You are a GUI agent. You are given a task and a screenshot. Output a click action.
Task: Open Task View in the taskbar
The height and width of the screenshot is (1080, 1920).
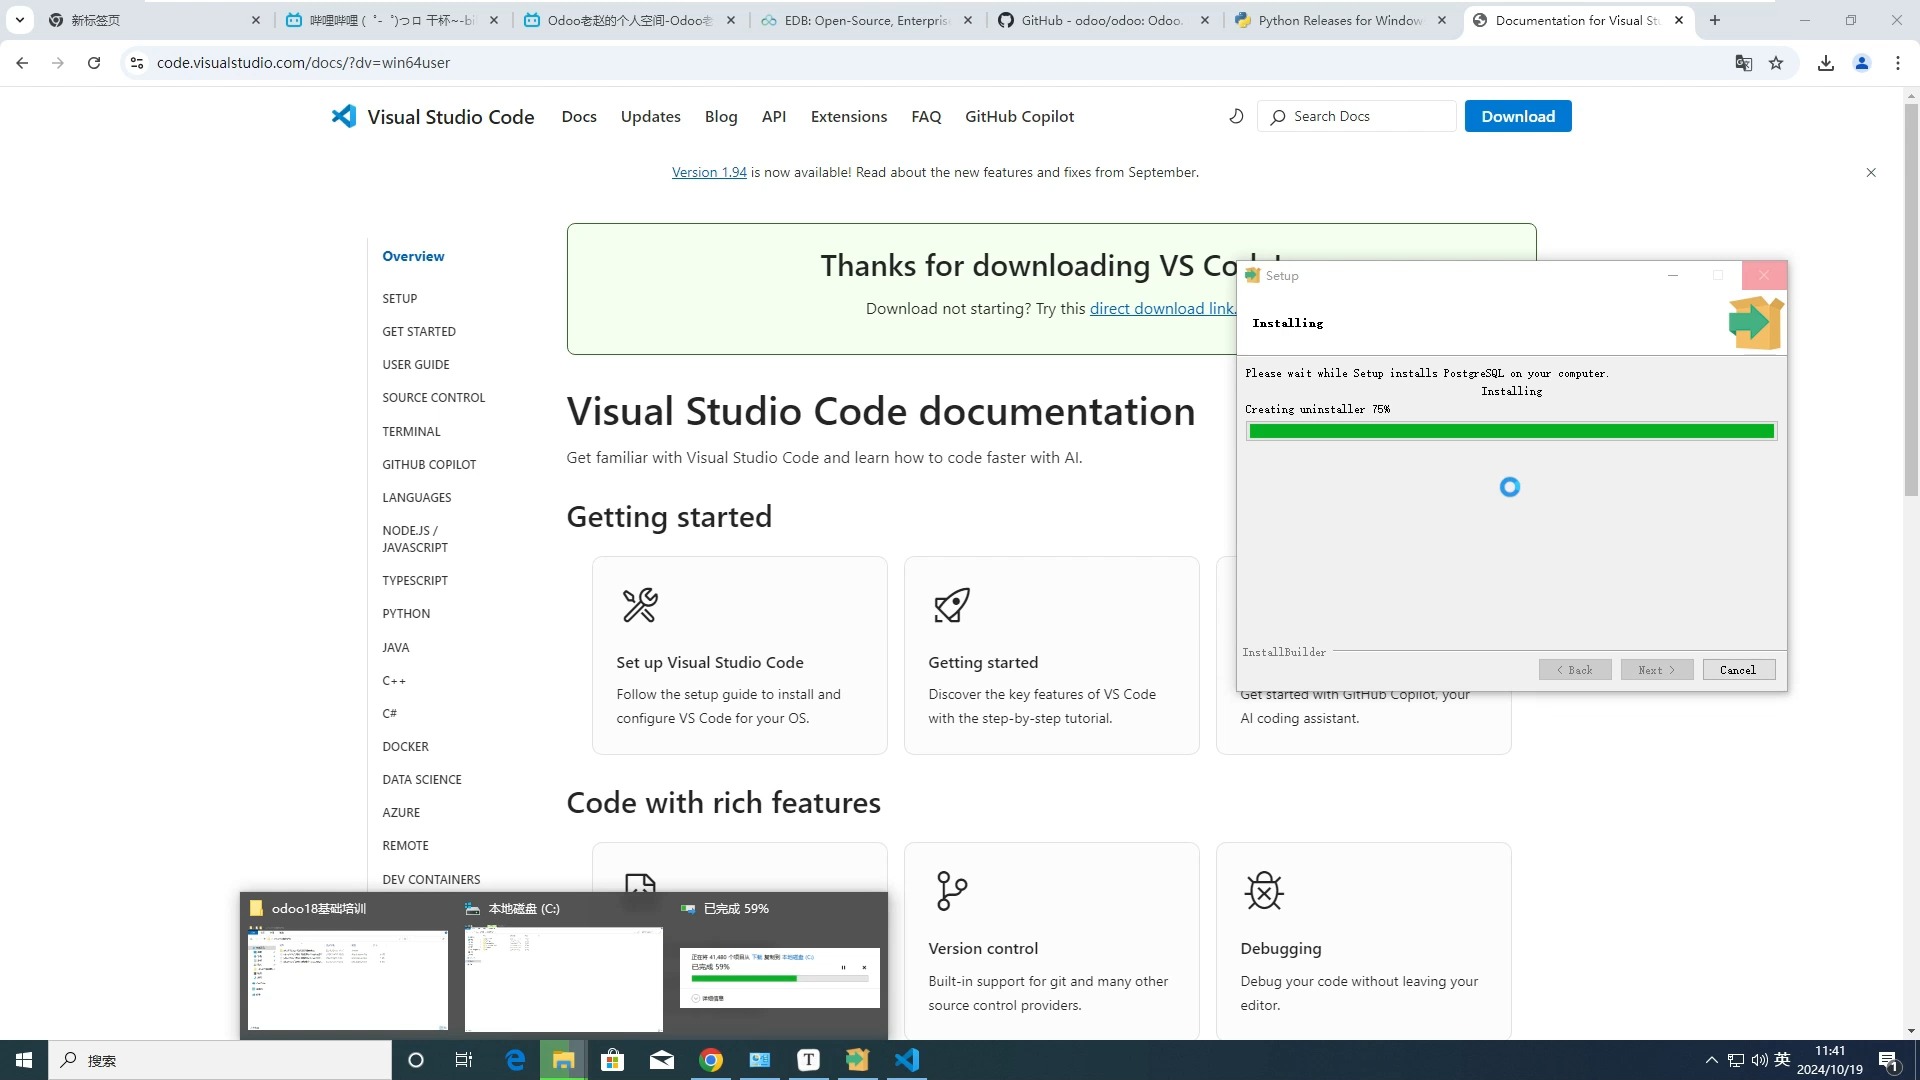click(464, 1060)
